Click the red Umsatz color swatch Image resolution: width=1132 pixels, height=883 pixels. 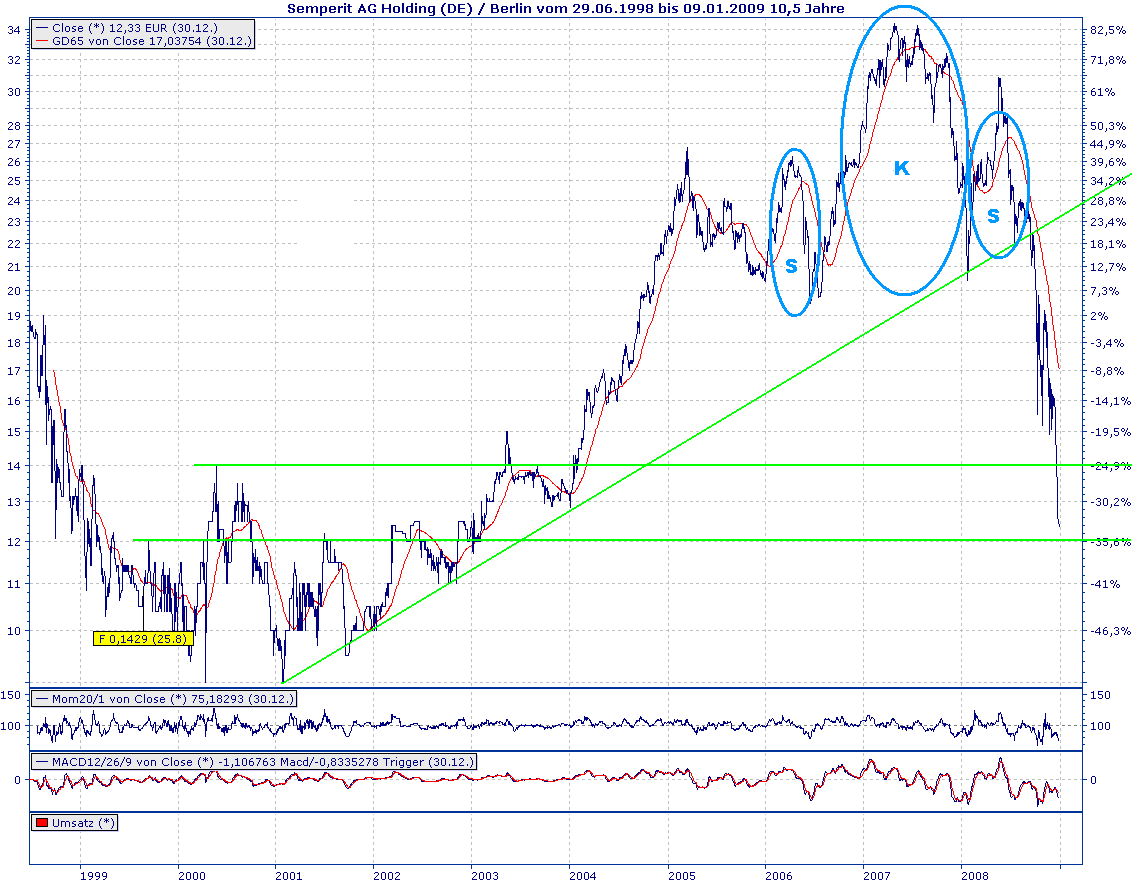[x=42, y=822]
